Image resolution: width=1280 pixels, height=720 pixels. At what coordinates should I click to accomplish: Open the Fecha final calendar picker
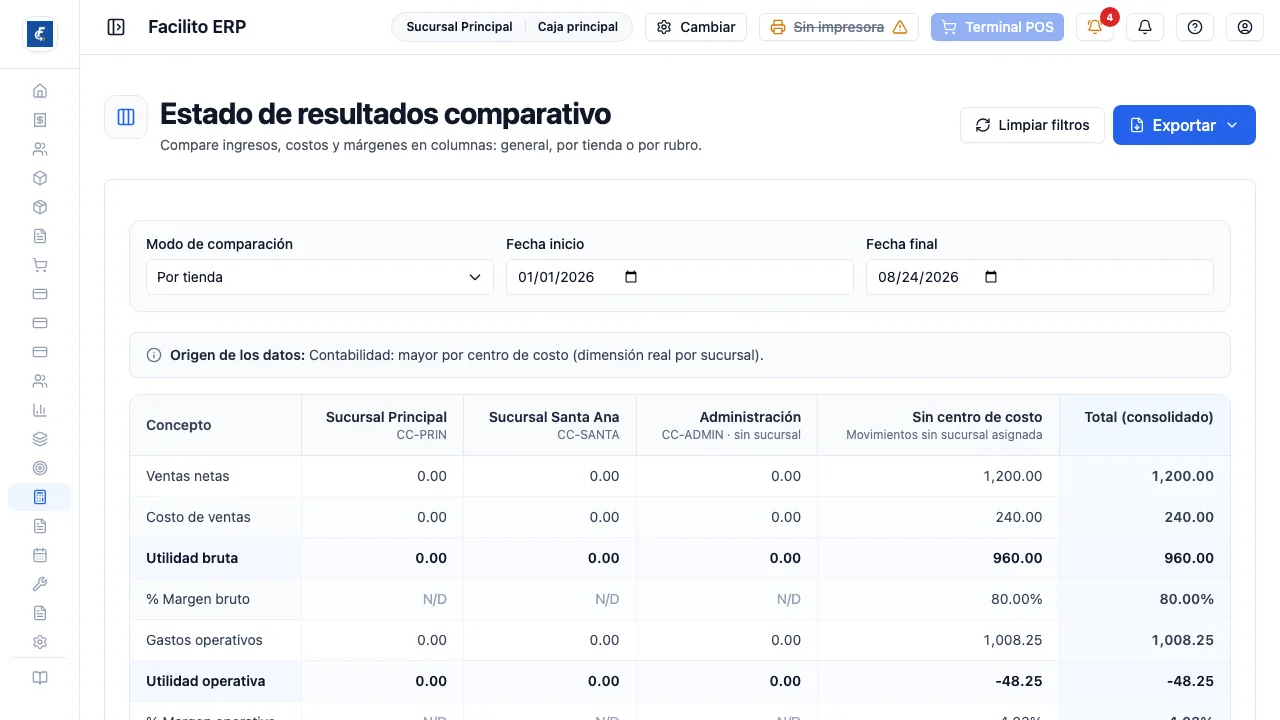991,277
